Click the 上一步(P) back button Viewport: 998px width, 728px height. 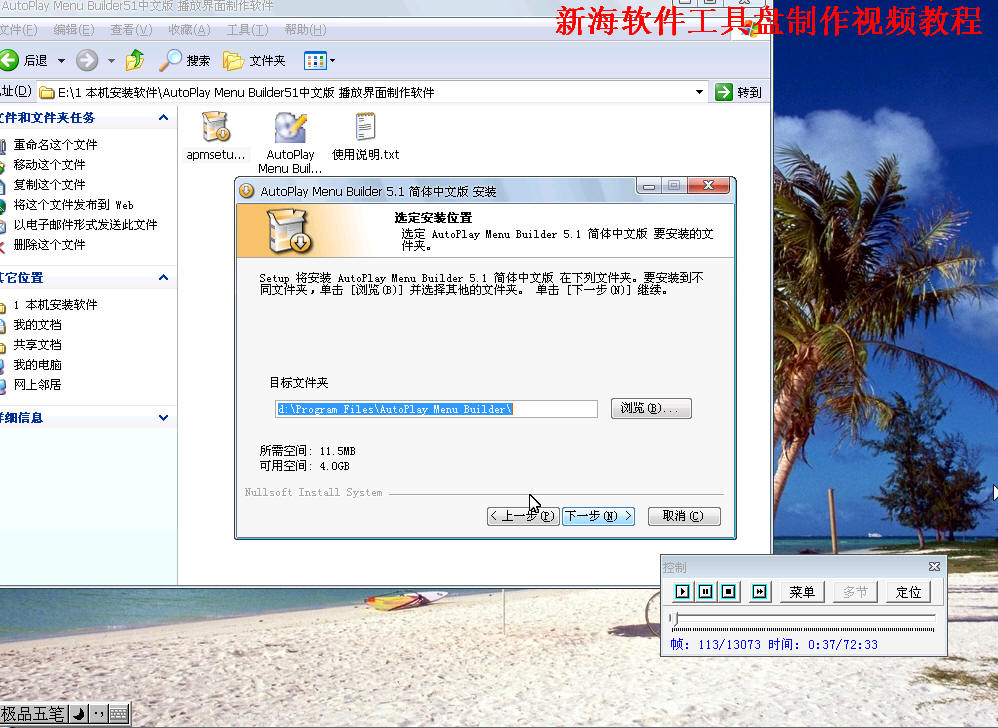tap(523, 516)
